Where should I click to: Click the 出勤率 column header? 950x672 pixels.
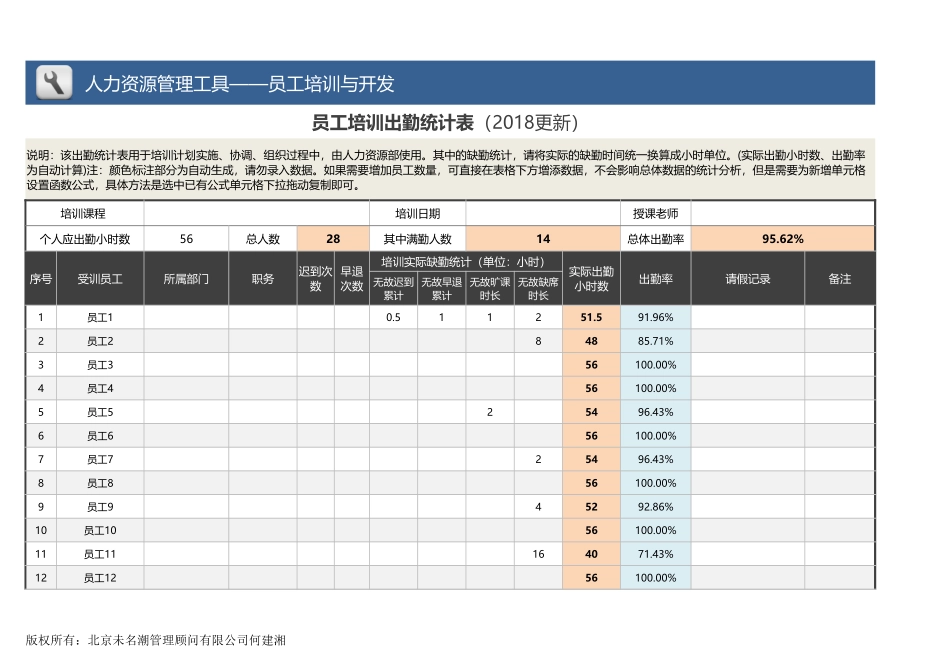tap(655, 279)
